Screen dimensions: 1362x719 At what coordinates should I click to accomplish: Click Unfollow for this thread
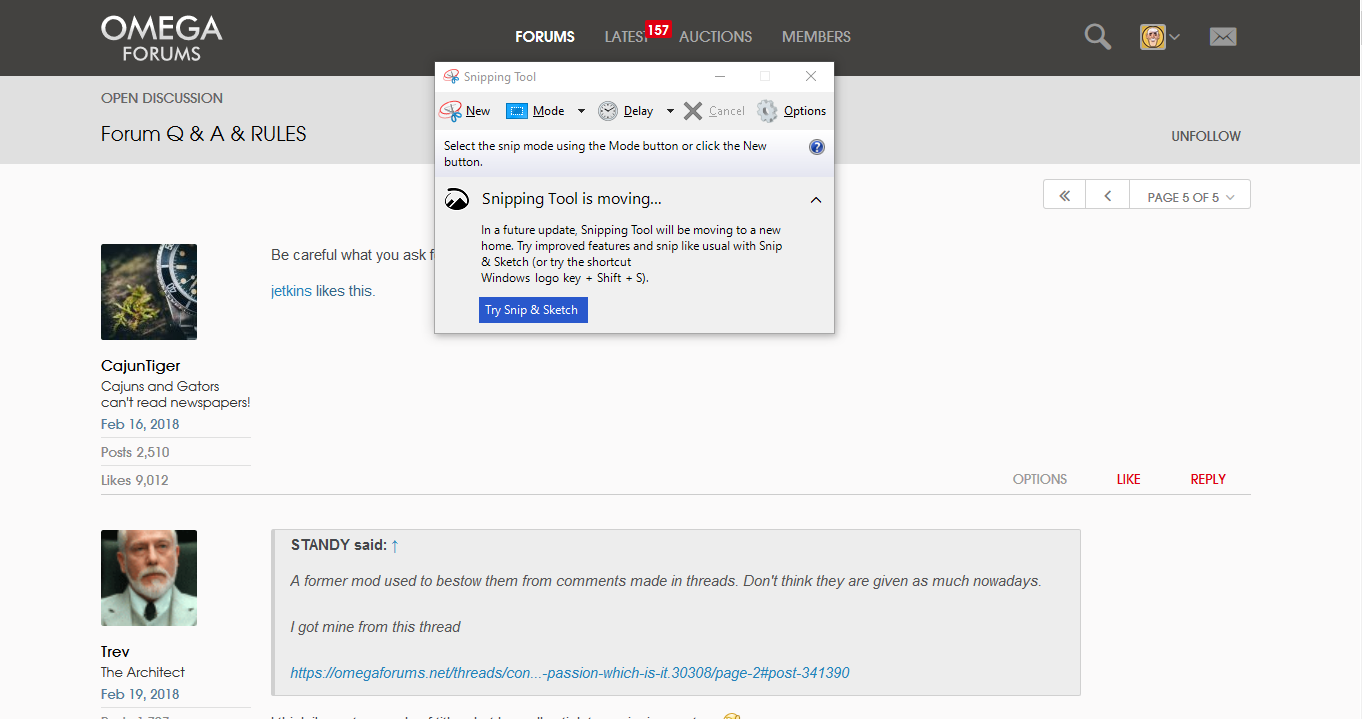1205,136
